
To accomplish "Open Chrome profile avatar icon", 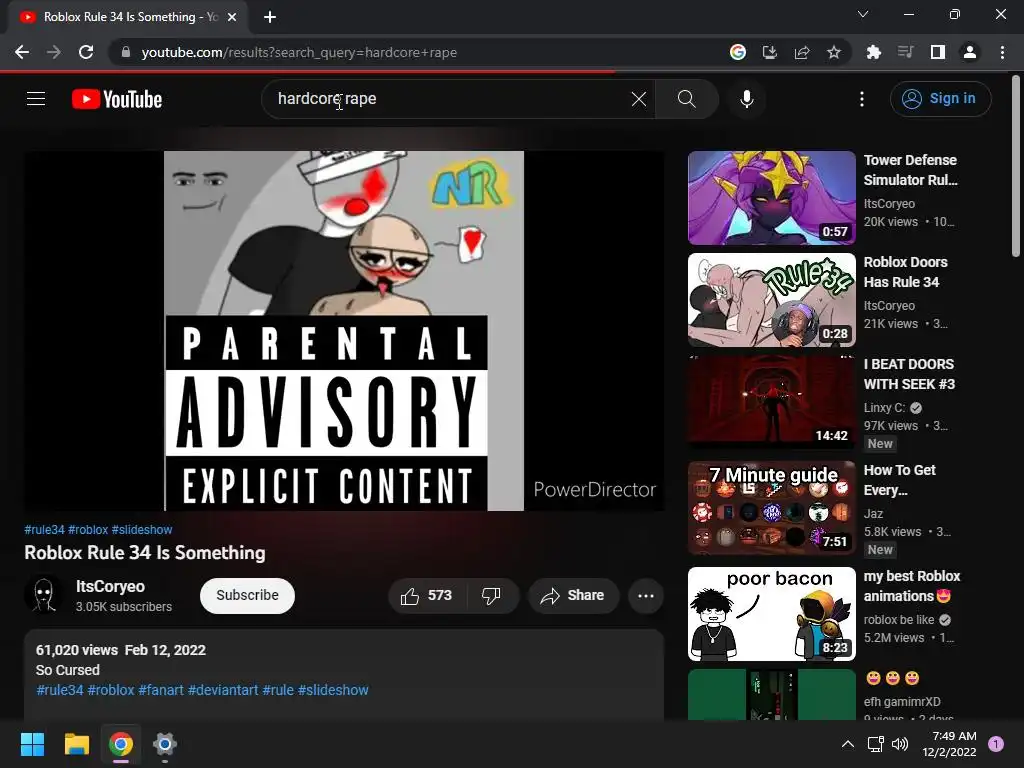I will click(x=970, y=52).
